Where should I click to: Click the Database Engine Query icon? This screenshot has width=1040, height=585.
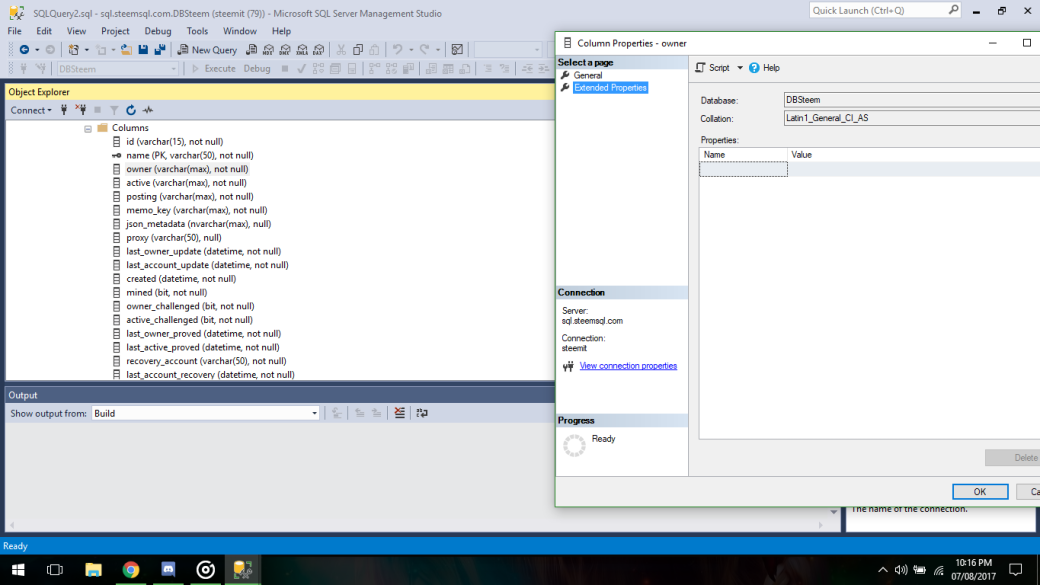coord(251,50)
